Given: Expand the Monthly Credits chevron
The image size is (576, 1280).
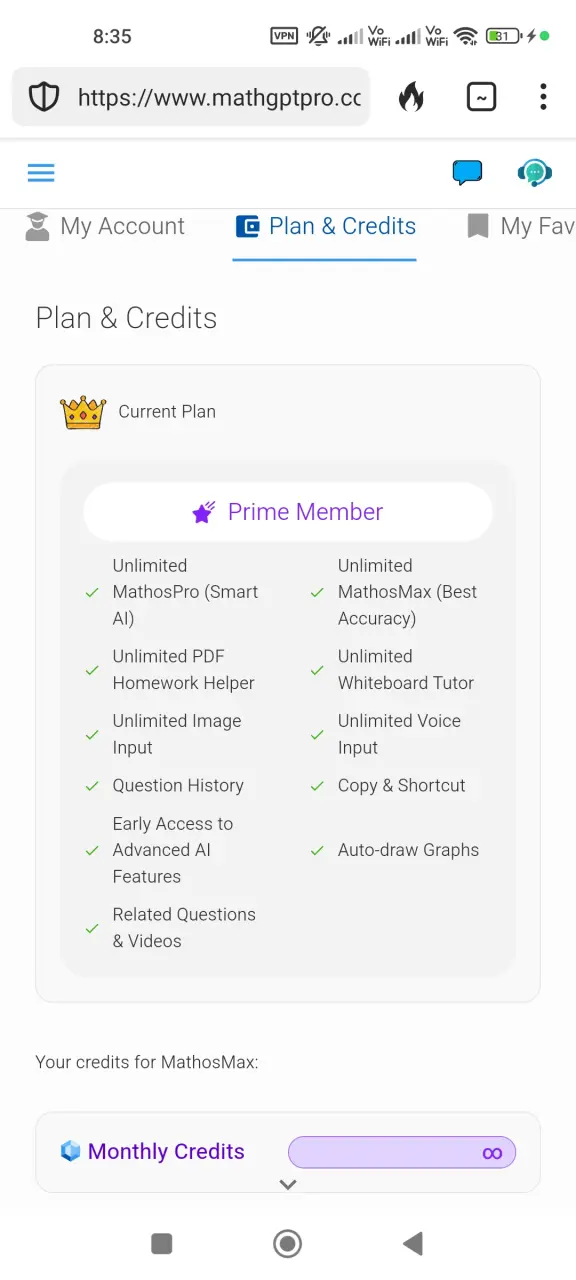Looking at the screenshot, I should (x=288, y=1185).
